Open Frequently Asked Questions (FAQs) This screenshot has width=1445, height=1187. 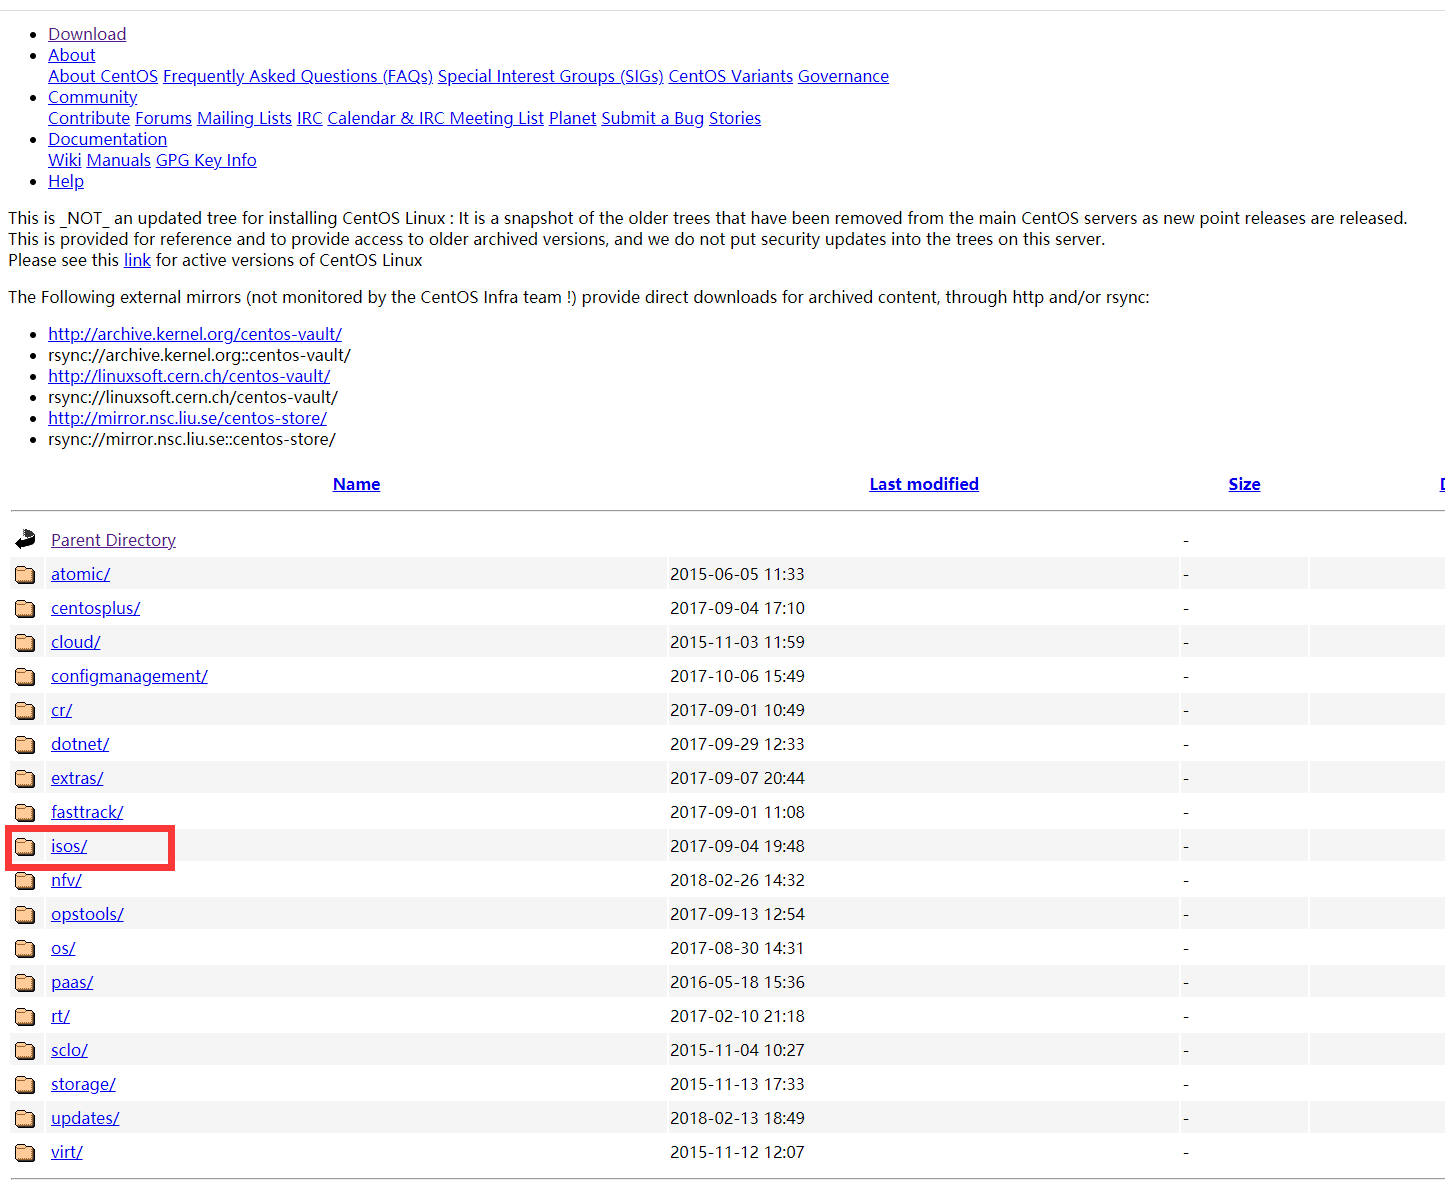tap(298, 76)
